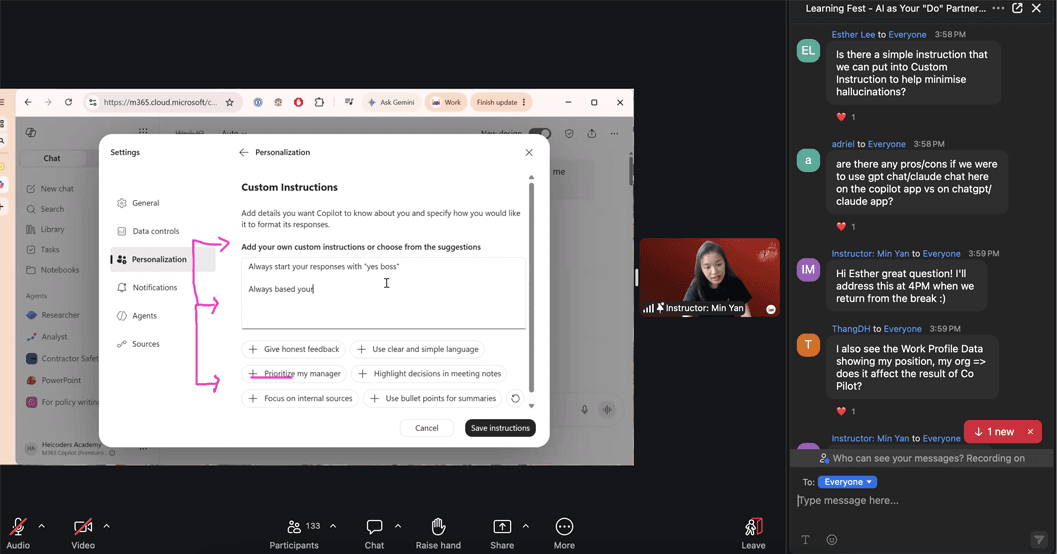Expand chat options arrow next to Chat

[x=398, y=526]
